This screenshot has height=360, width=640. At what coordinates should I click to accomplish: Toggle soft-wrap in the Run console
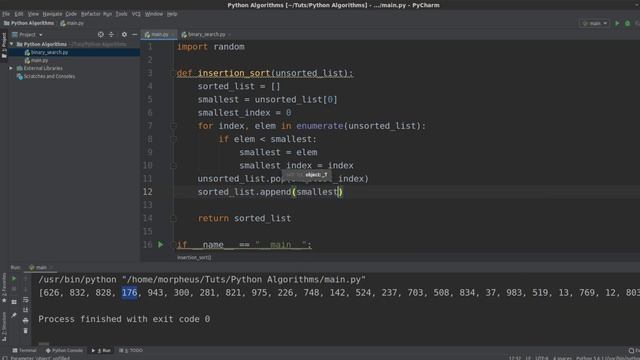(x=25, y=300)
